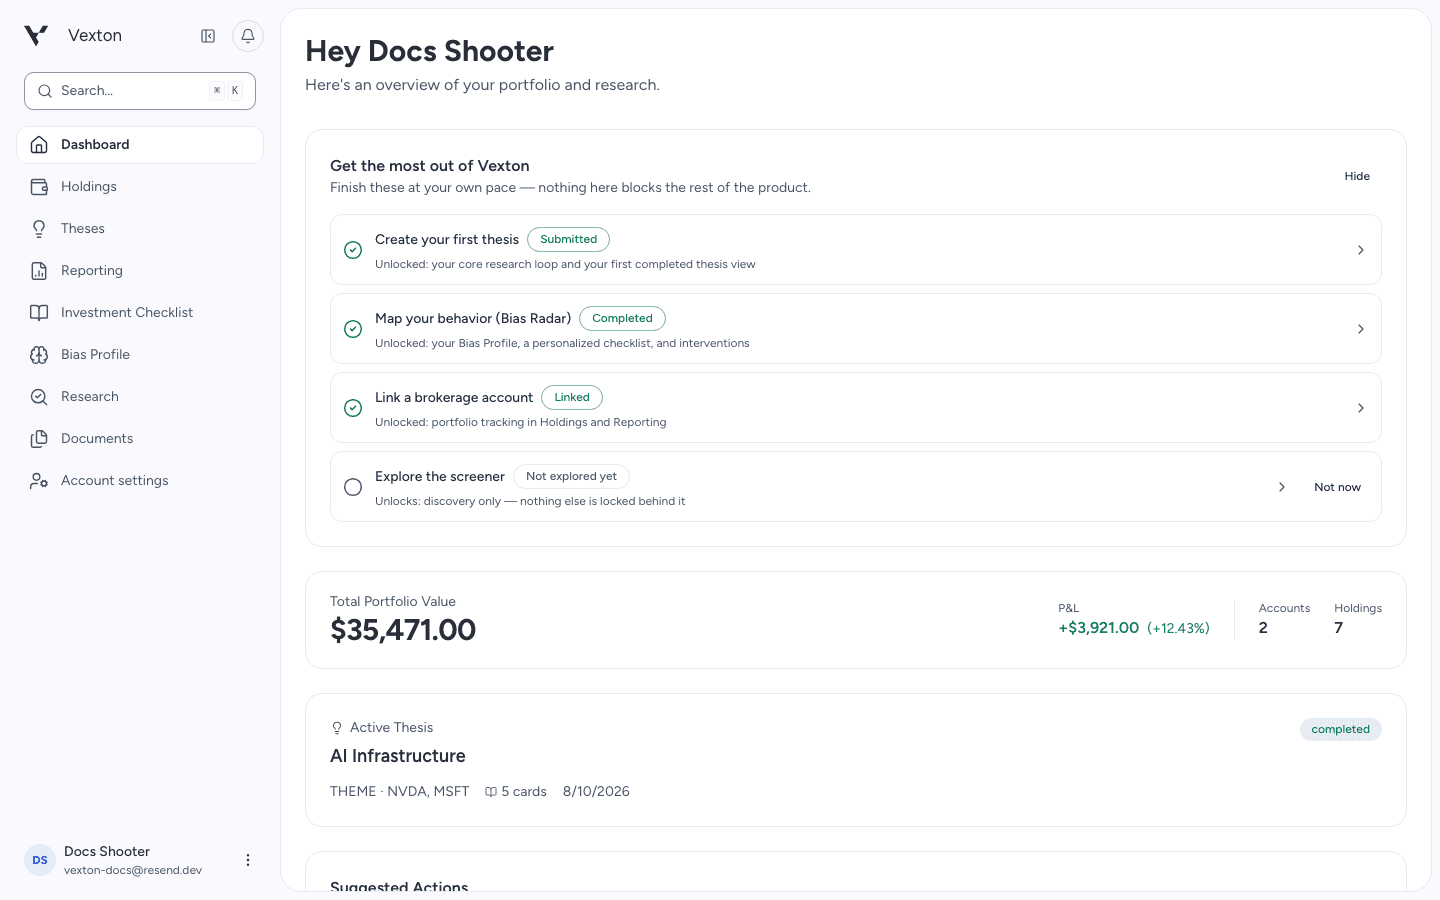Viewport: 1440px width, 900px height.
Task: Click the Linked badge
Action: [572, 397]
